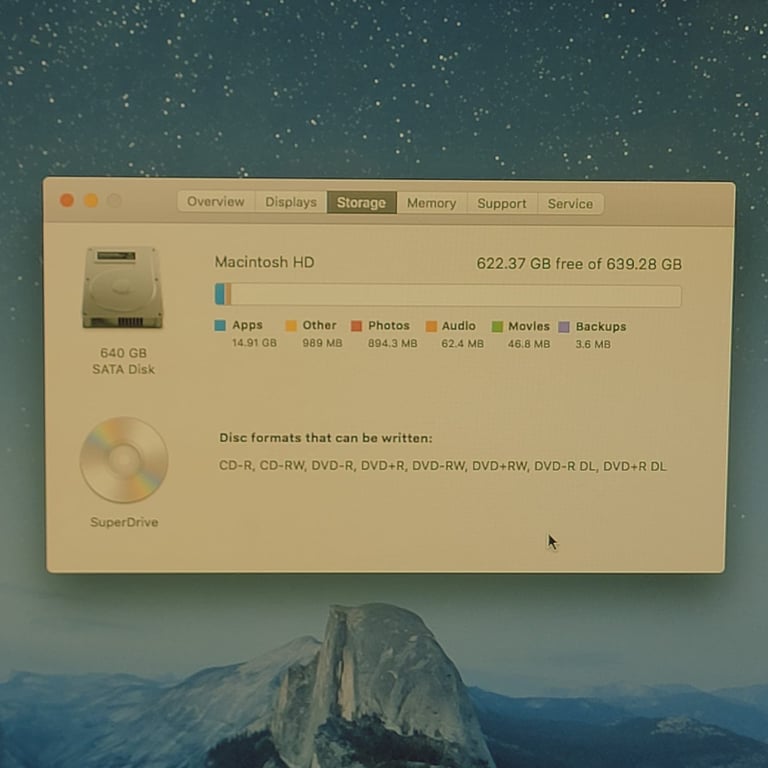Click the blue Apps color swatch
768x768 pixels.
tap(220, 325)
